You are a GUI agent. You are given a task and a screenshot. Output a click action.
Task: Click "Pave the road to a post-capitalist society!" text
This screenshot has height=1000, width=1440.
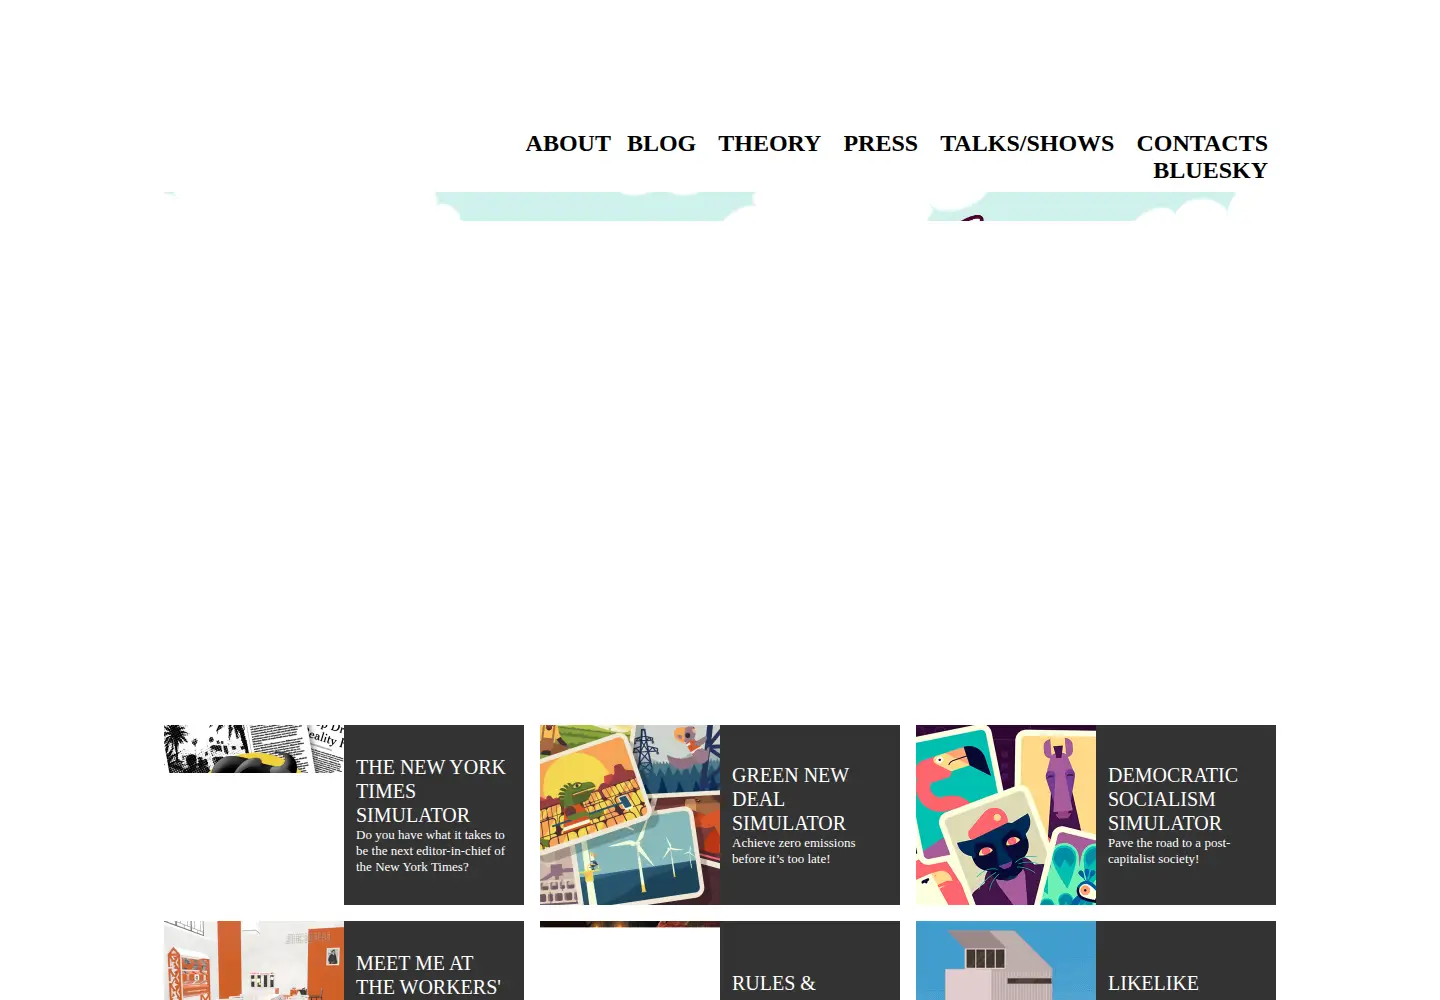1169,851
